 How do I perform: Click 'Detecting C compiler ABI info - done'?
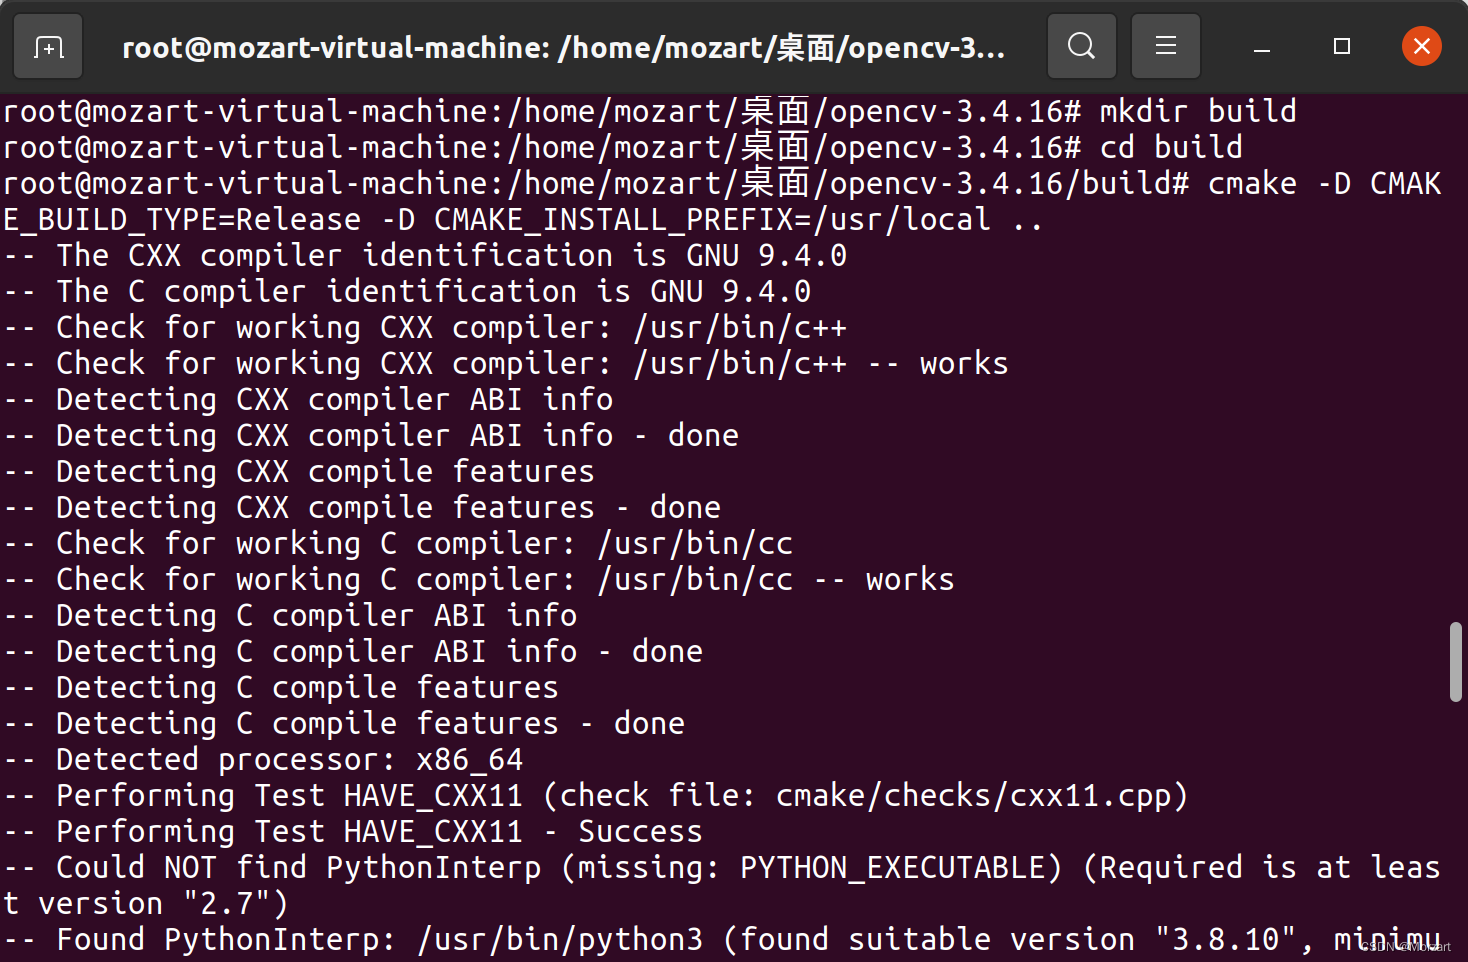(353, 651)
